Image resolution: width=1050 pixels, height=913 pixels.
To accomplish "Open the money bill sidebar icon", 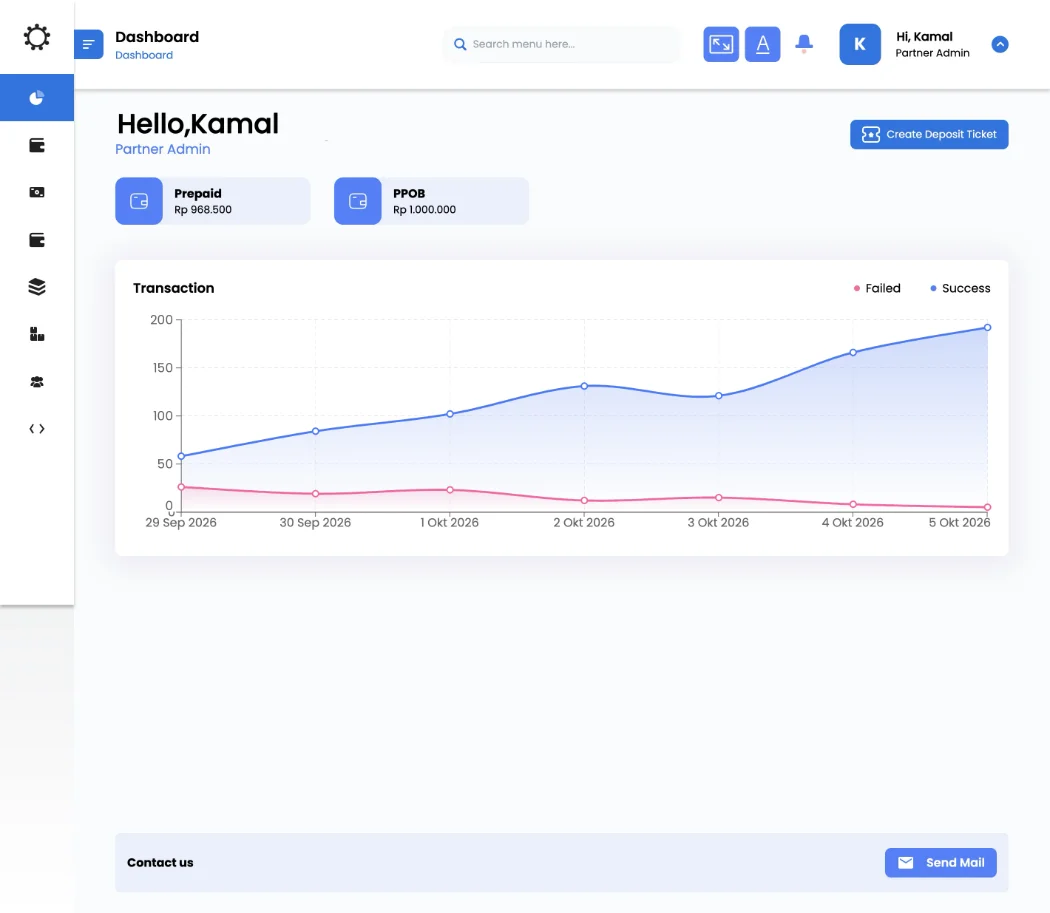I will [37, 192].
